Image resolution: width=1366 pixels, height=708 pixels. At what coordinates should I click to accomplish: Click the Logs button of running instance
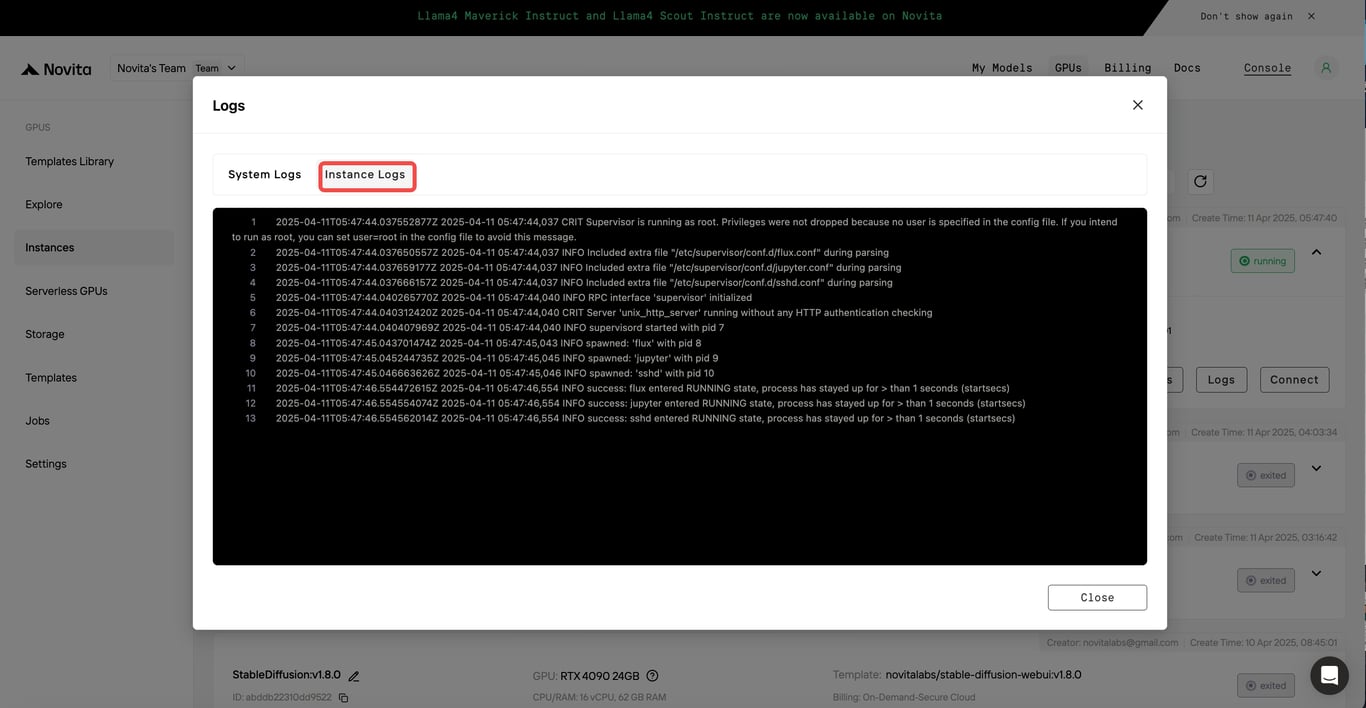pos(1221,379)
